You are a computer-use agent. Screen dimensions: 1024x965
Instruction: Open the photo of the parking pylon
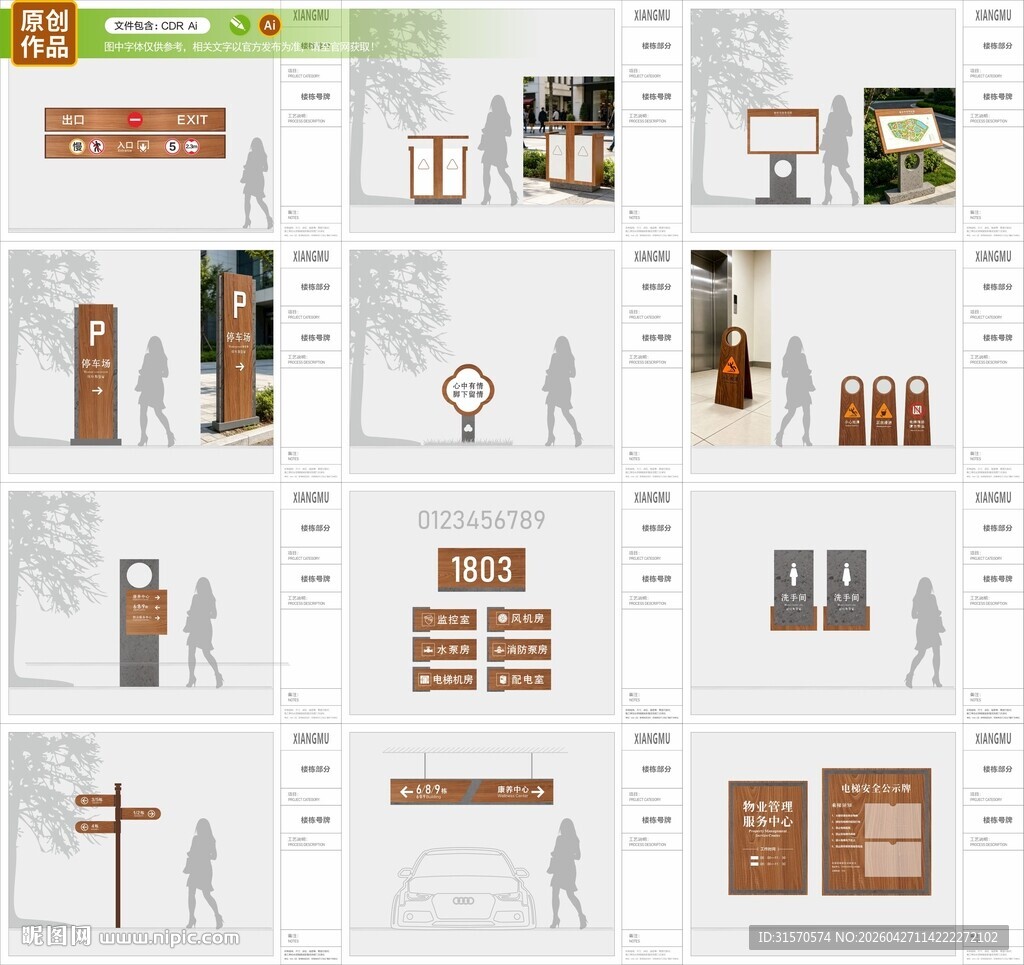point(237,348)
